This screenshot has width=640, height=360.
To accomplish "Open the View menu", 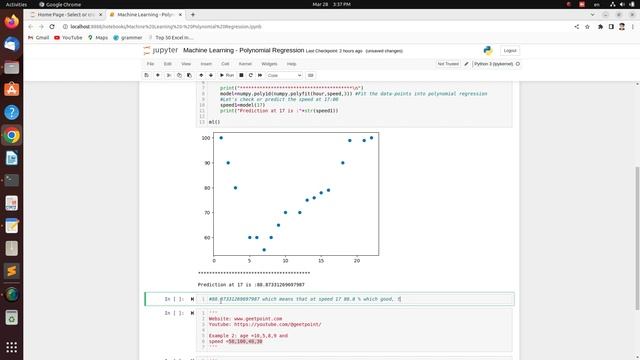I will pos(186,64).
